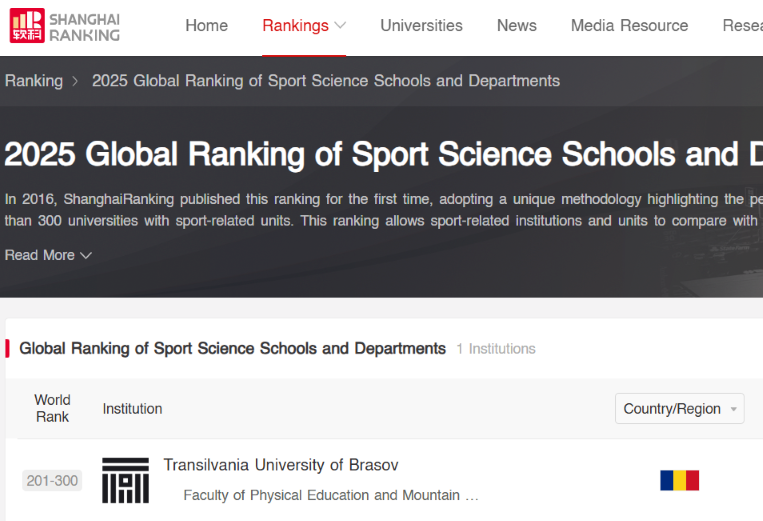Click the Transilvania University crest logo
Image resolution: width=763 pixels, height=521 pixels.
coord(126,480)
